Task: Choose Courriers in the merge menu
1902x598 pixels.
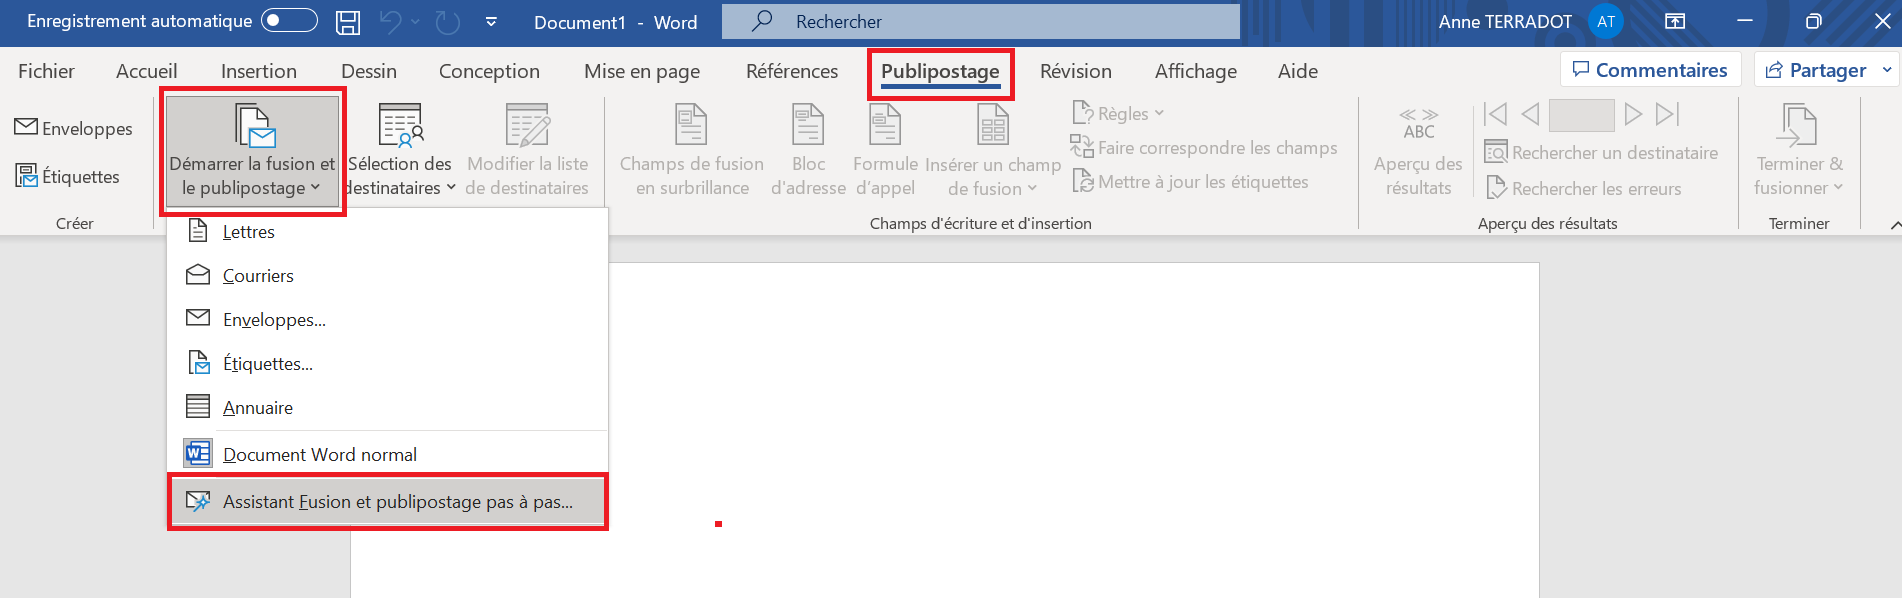Action: click(x=258, y=276)
